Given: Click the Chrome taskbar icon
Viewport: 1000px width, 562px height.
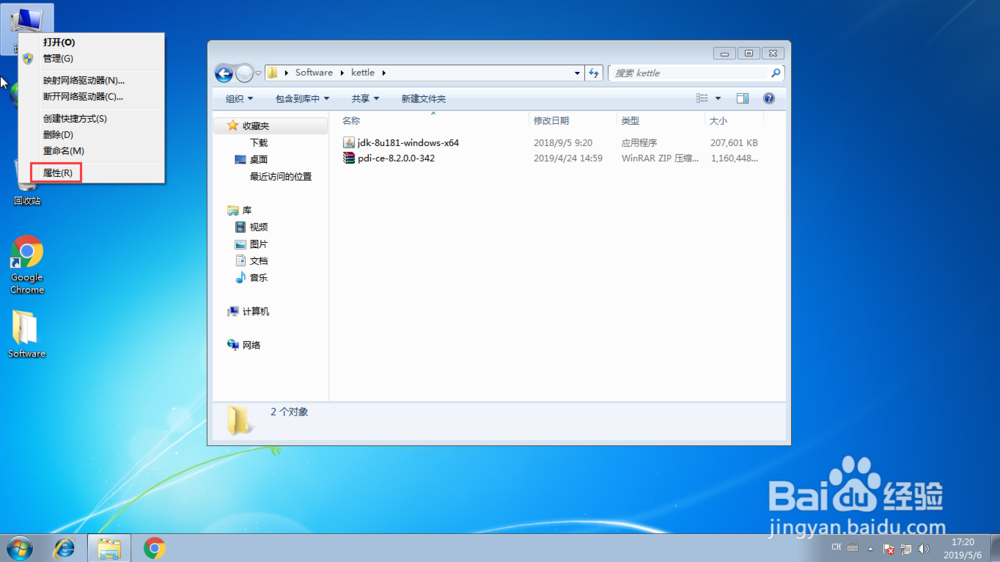Looking at the screenshot, I should [x=154, y=548].
